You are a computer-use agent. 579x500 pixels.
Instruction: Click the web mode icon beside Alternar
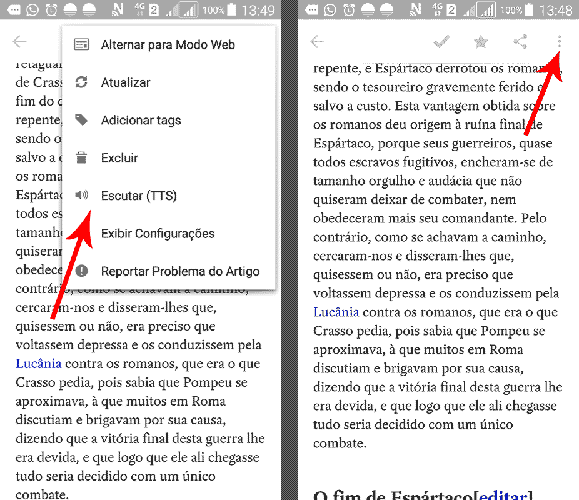[x=82, y=44]
